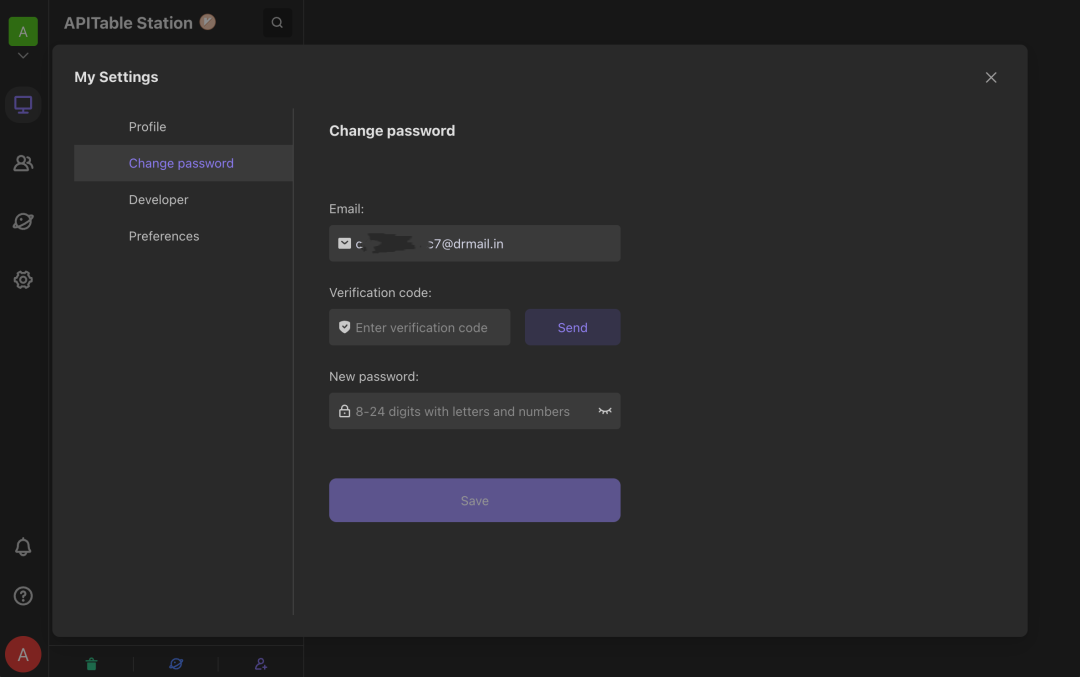Open the trash bin at bottom
Image resolution: width=1080 pixels, height=677 pixels.
click(91, 664)
